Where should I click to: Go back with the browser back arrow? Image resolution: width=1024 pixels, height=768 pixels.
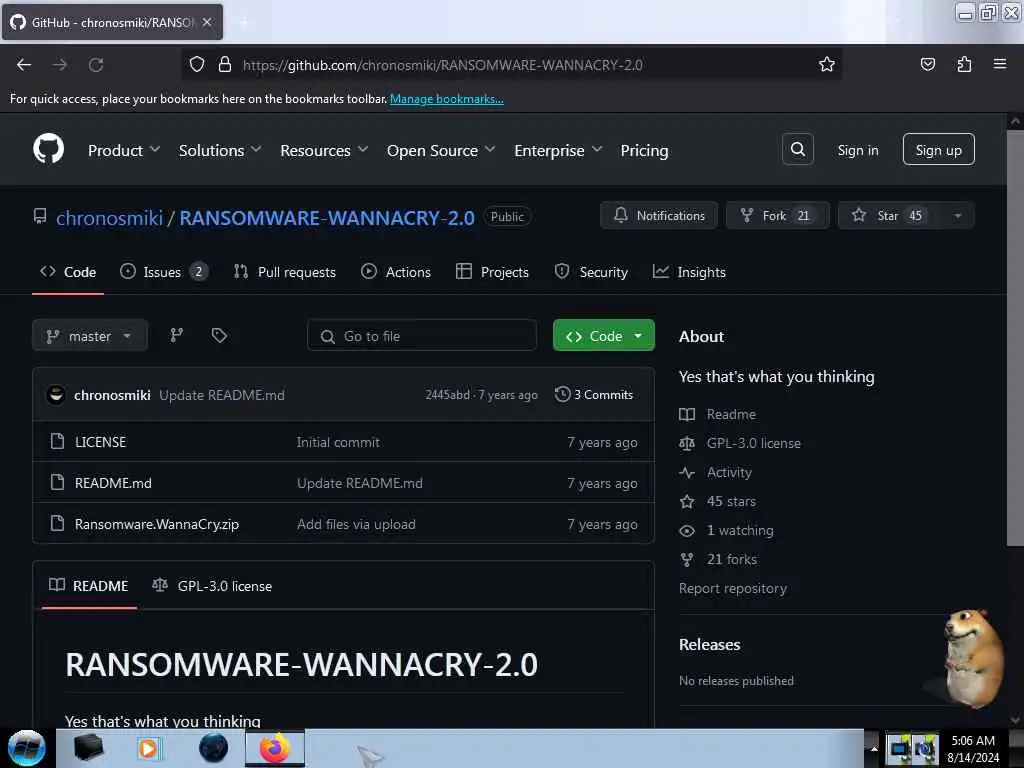(x=24, y=65)
